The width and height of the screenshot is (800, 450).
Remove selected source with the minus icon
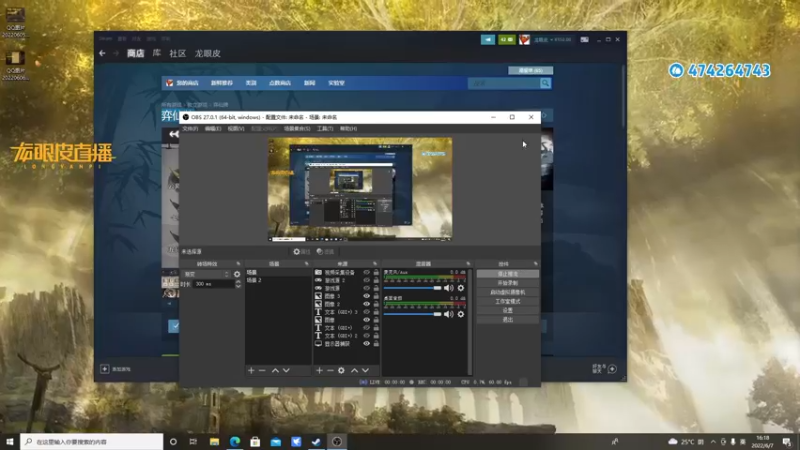(330, 370)
